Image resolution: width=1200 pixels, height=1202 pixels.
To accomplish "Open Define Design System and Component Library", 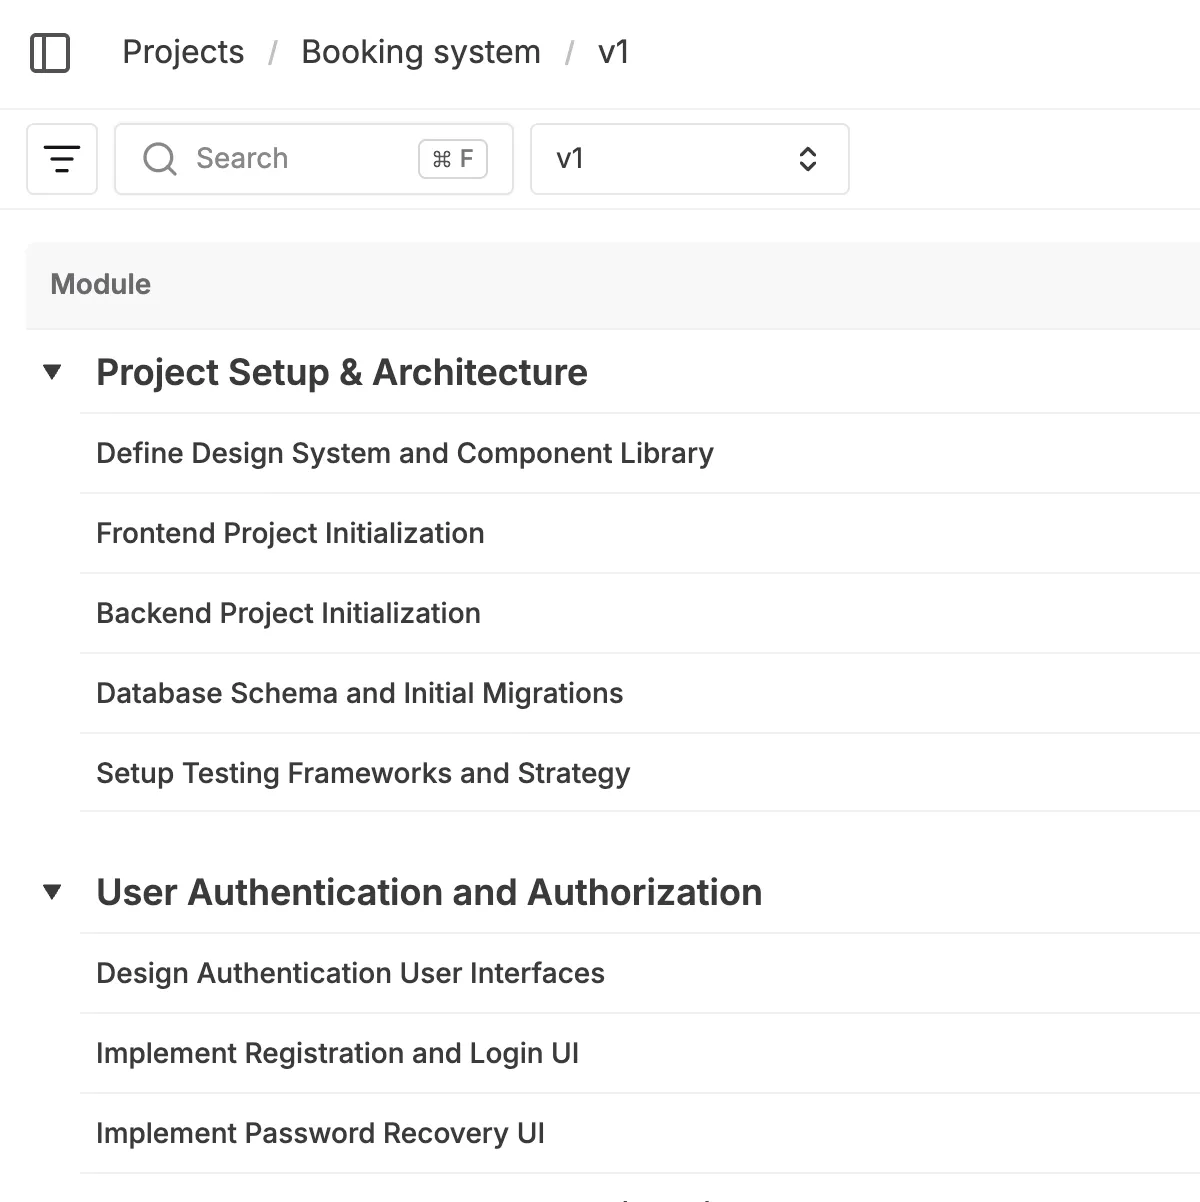I will coord(405,453).
